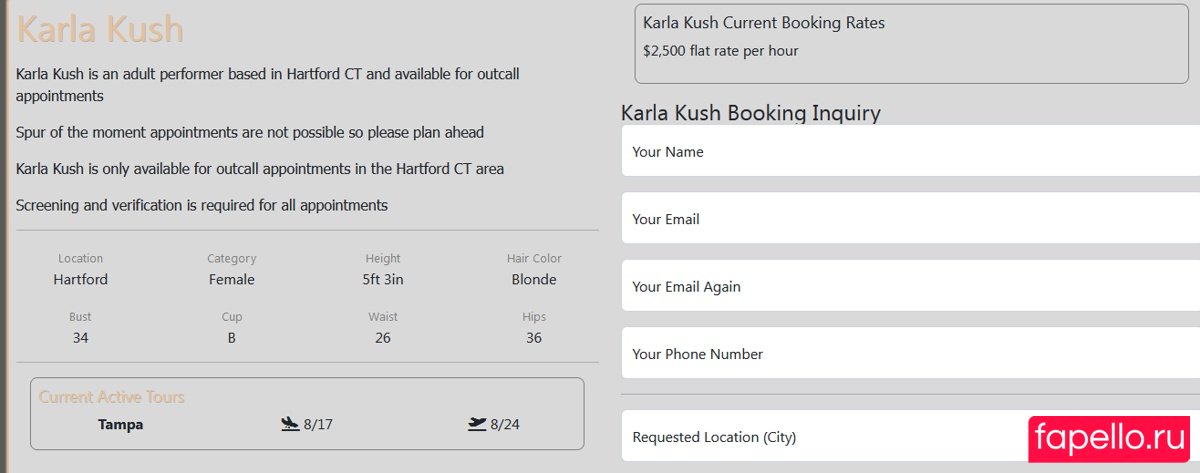The height and width of the screenshot is (473, 1200).
Task: Click the Booking Inquiry form heading
Action: point(750,112)
